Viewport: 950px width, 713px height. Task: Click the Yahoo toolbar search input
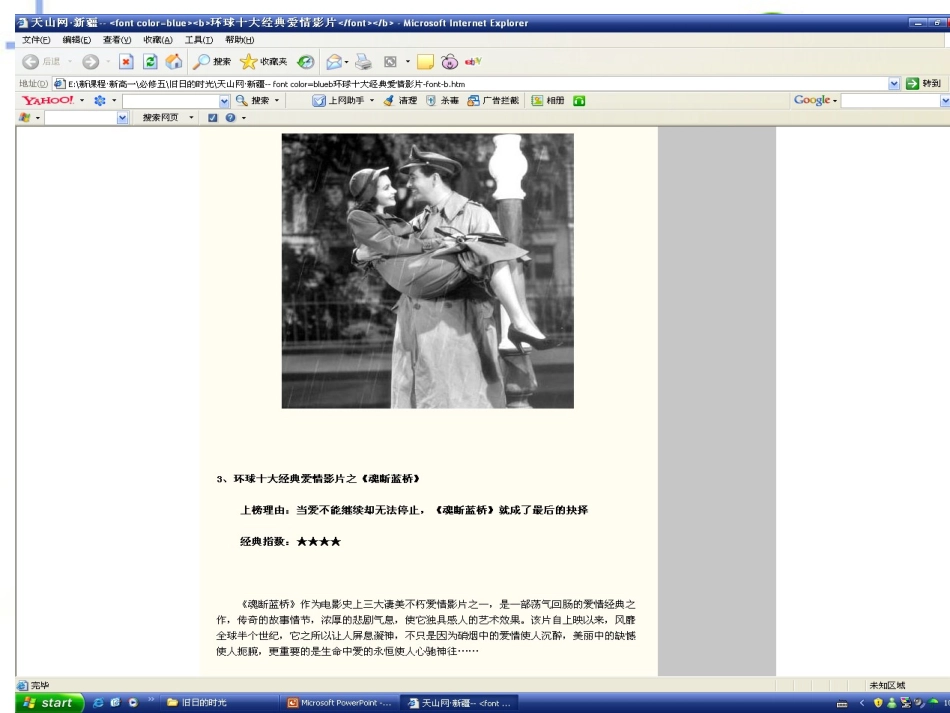coord(171,101)
